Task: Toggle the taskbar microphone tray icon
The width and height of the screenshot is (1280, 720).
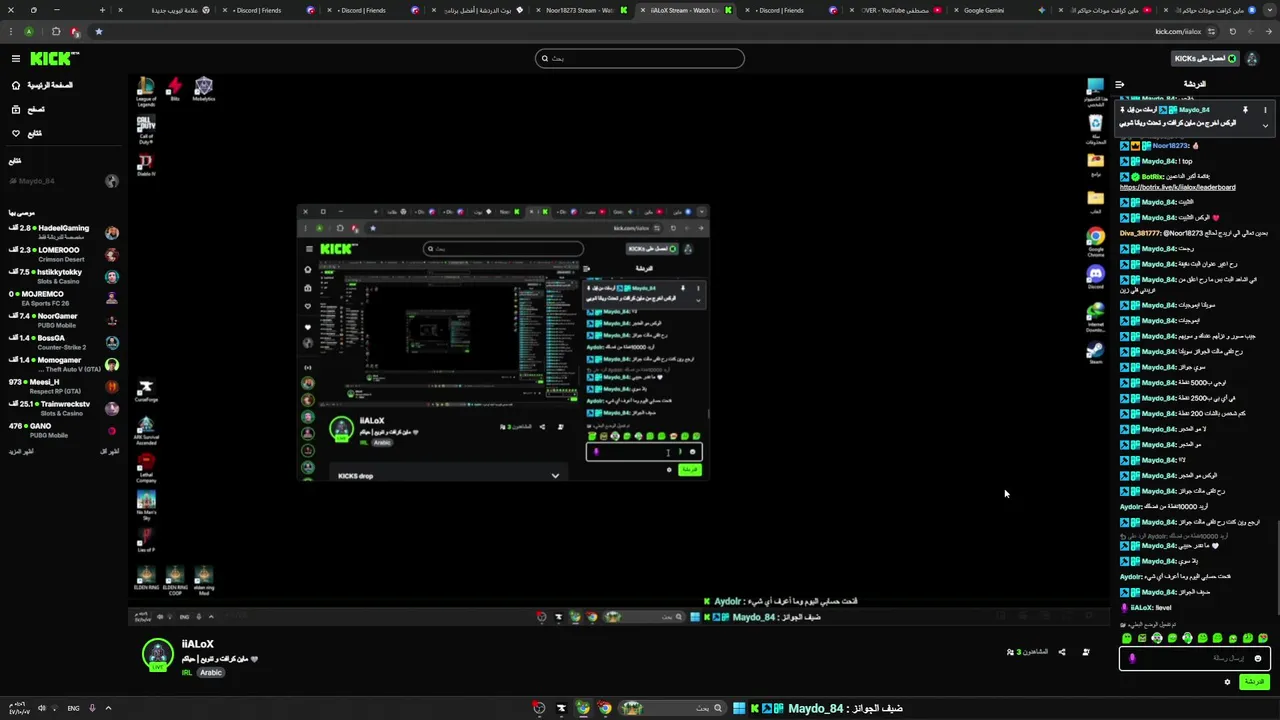Action: coord(92,708)
